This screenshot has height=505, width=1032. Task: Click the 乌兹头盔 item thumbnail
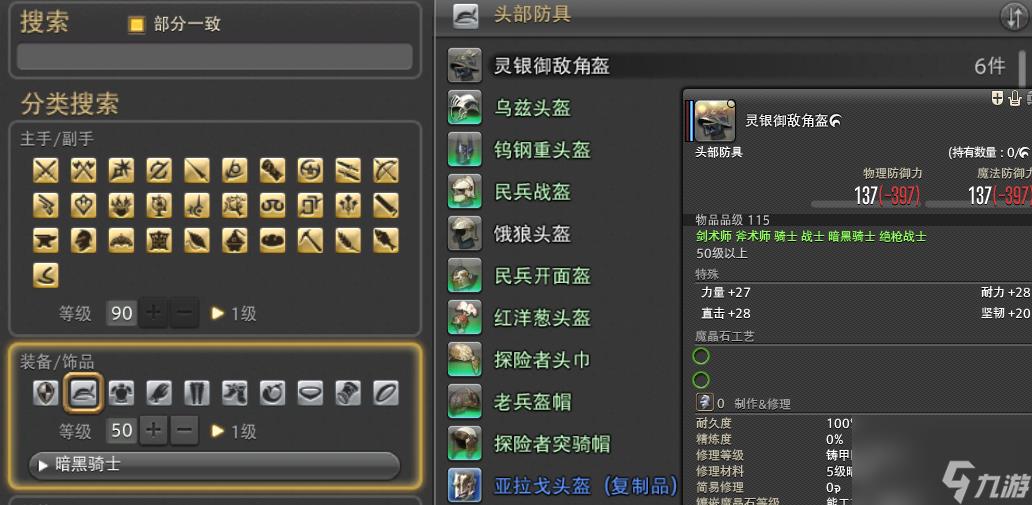[465, 107]
